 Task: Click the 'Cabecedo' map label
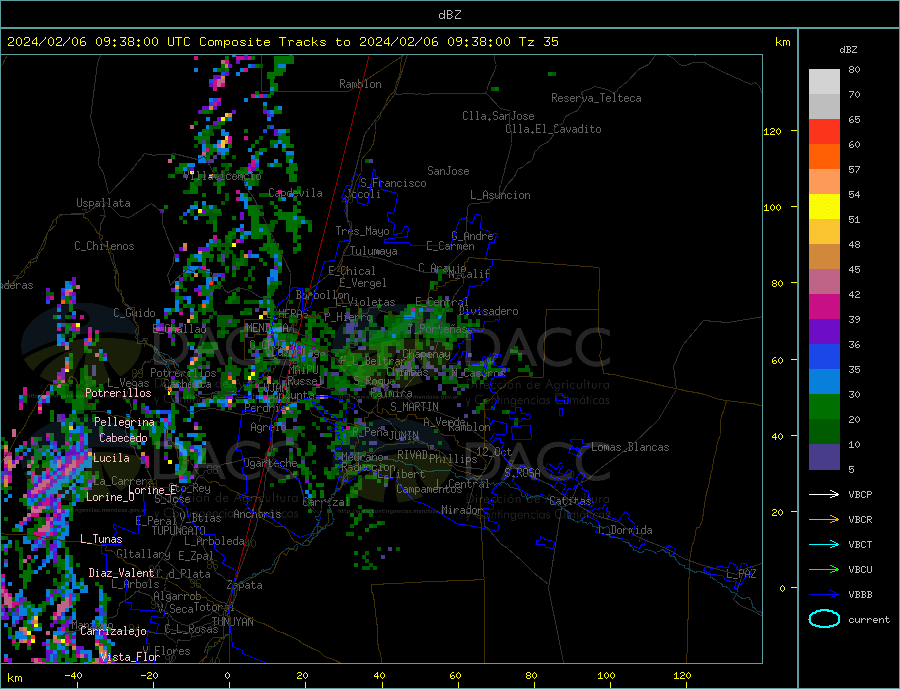(x=123, y=438)
